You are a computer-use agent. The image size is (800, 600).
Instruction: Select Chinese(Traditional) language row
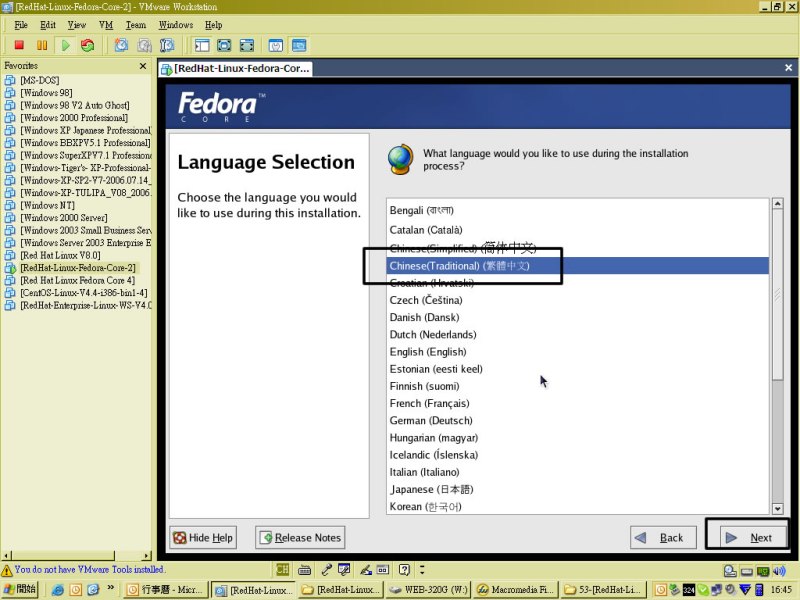click(x=578, y=266)
